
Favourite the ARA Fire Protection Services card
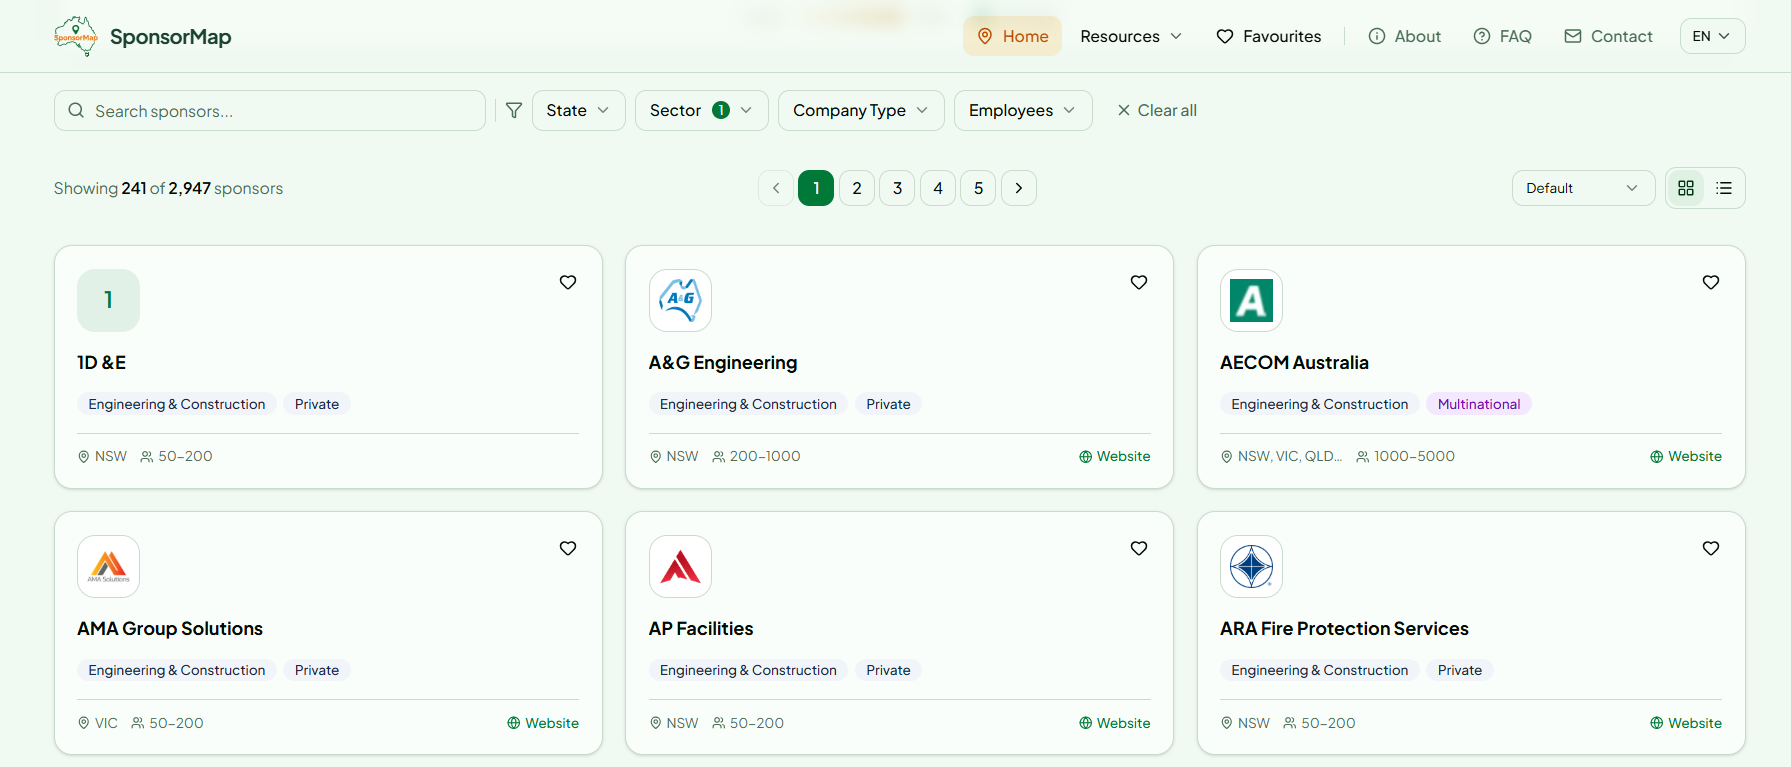click(x=1711, y=548)
